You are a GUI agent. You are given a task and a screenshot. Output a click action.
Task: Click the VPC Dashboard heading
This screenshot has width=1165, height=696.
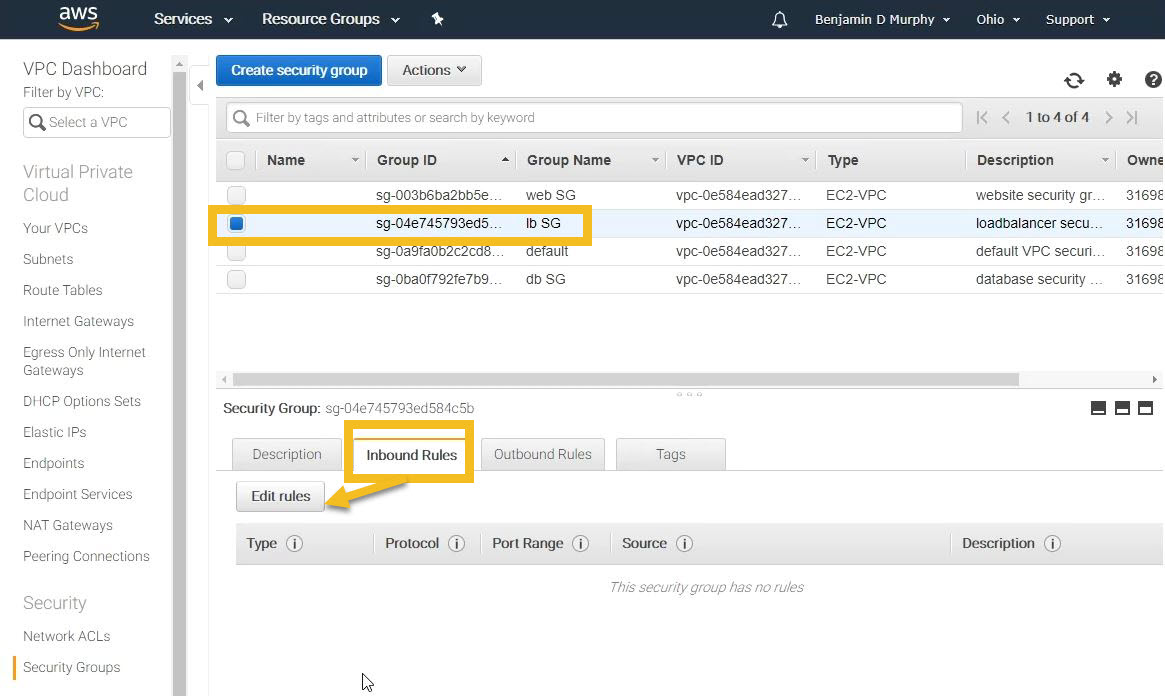click(x=85, y=69)
